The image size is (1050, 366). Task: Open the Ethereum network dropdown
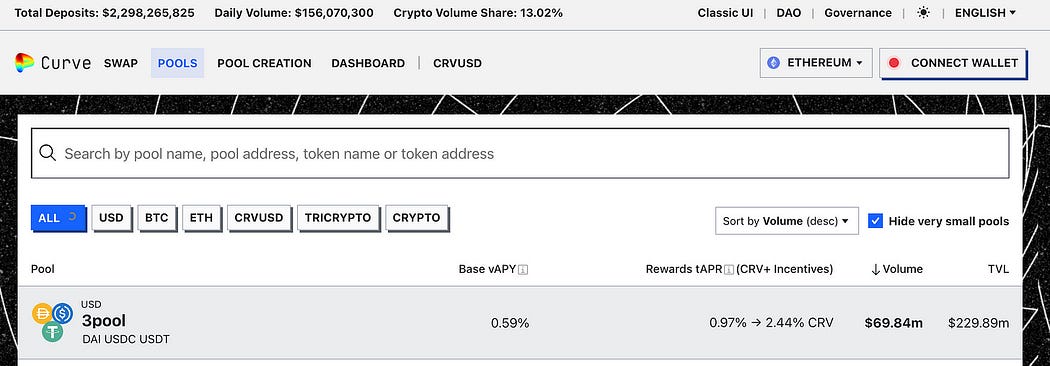click(816, 63)
